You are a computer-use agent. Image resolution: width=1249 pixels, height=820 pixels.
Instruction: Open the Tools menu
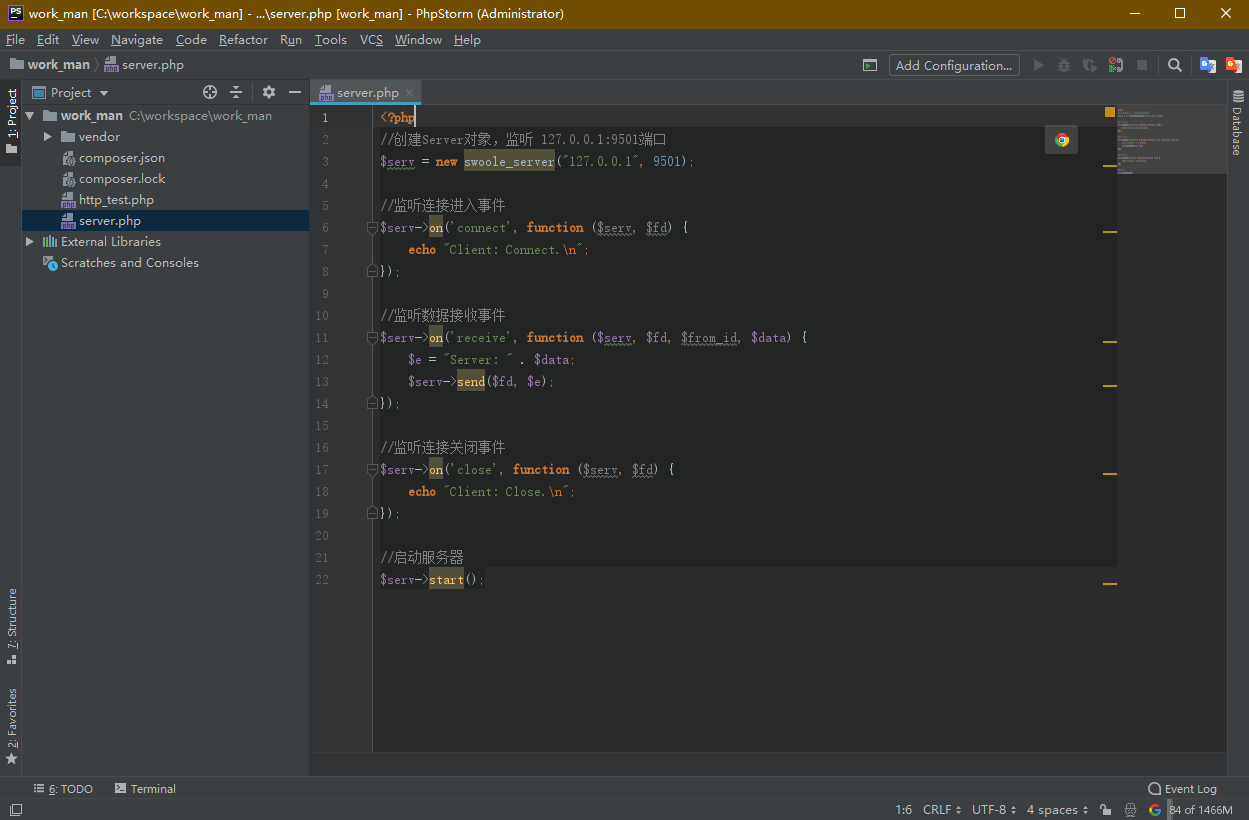[330, 40]
